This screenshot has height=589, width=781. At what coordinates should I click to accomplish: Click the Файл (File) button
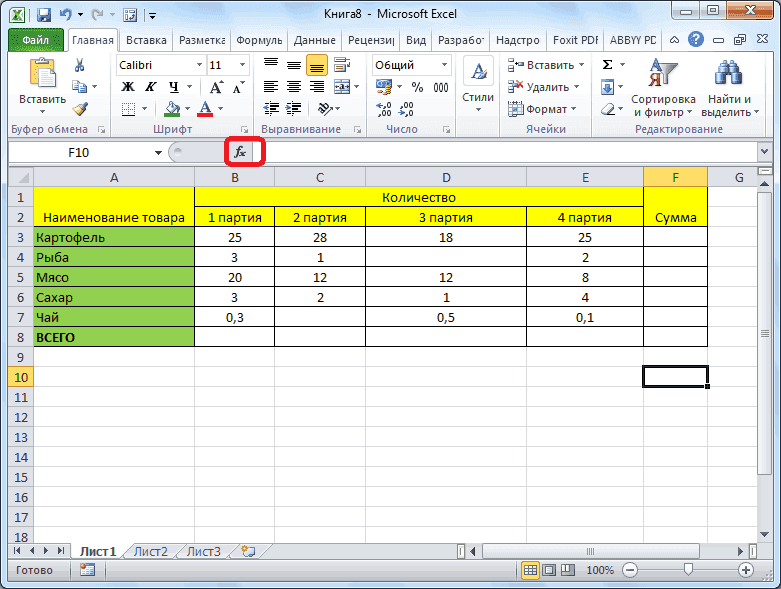click(37, 40)
